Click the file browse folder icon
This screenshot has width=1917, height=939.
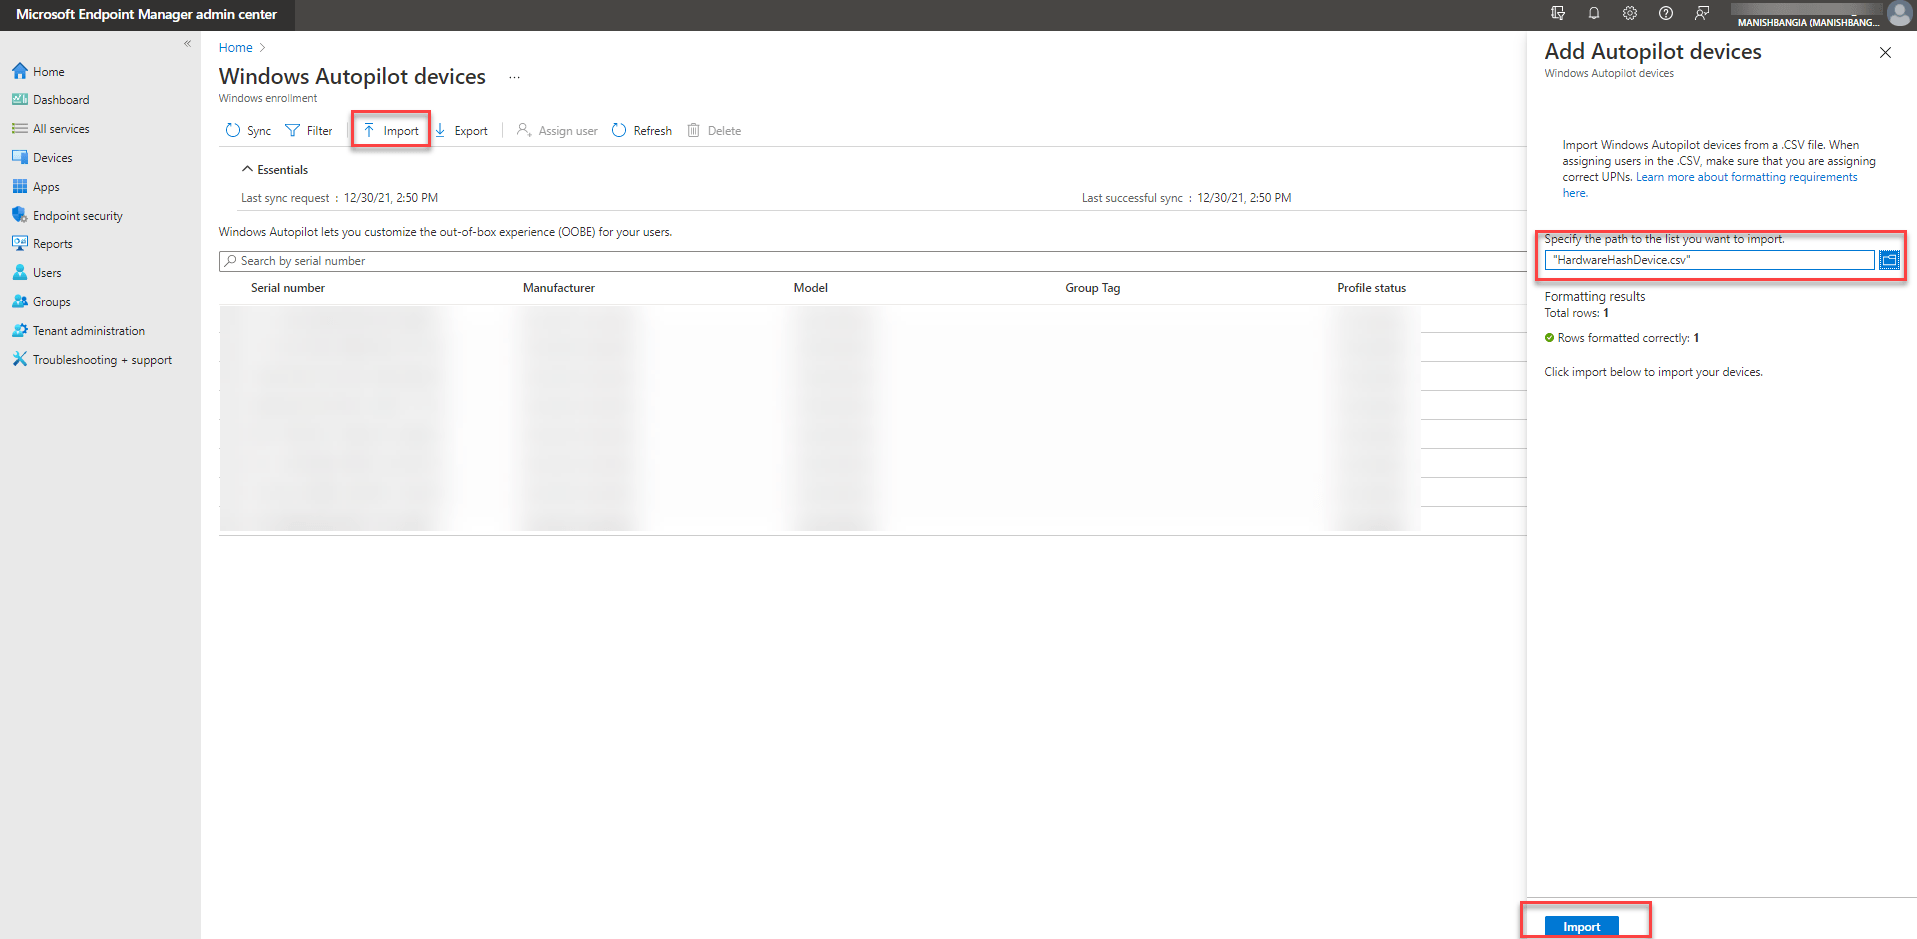[x=1890, y=259]
